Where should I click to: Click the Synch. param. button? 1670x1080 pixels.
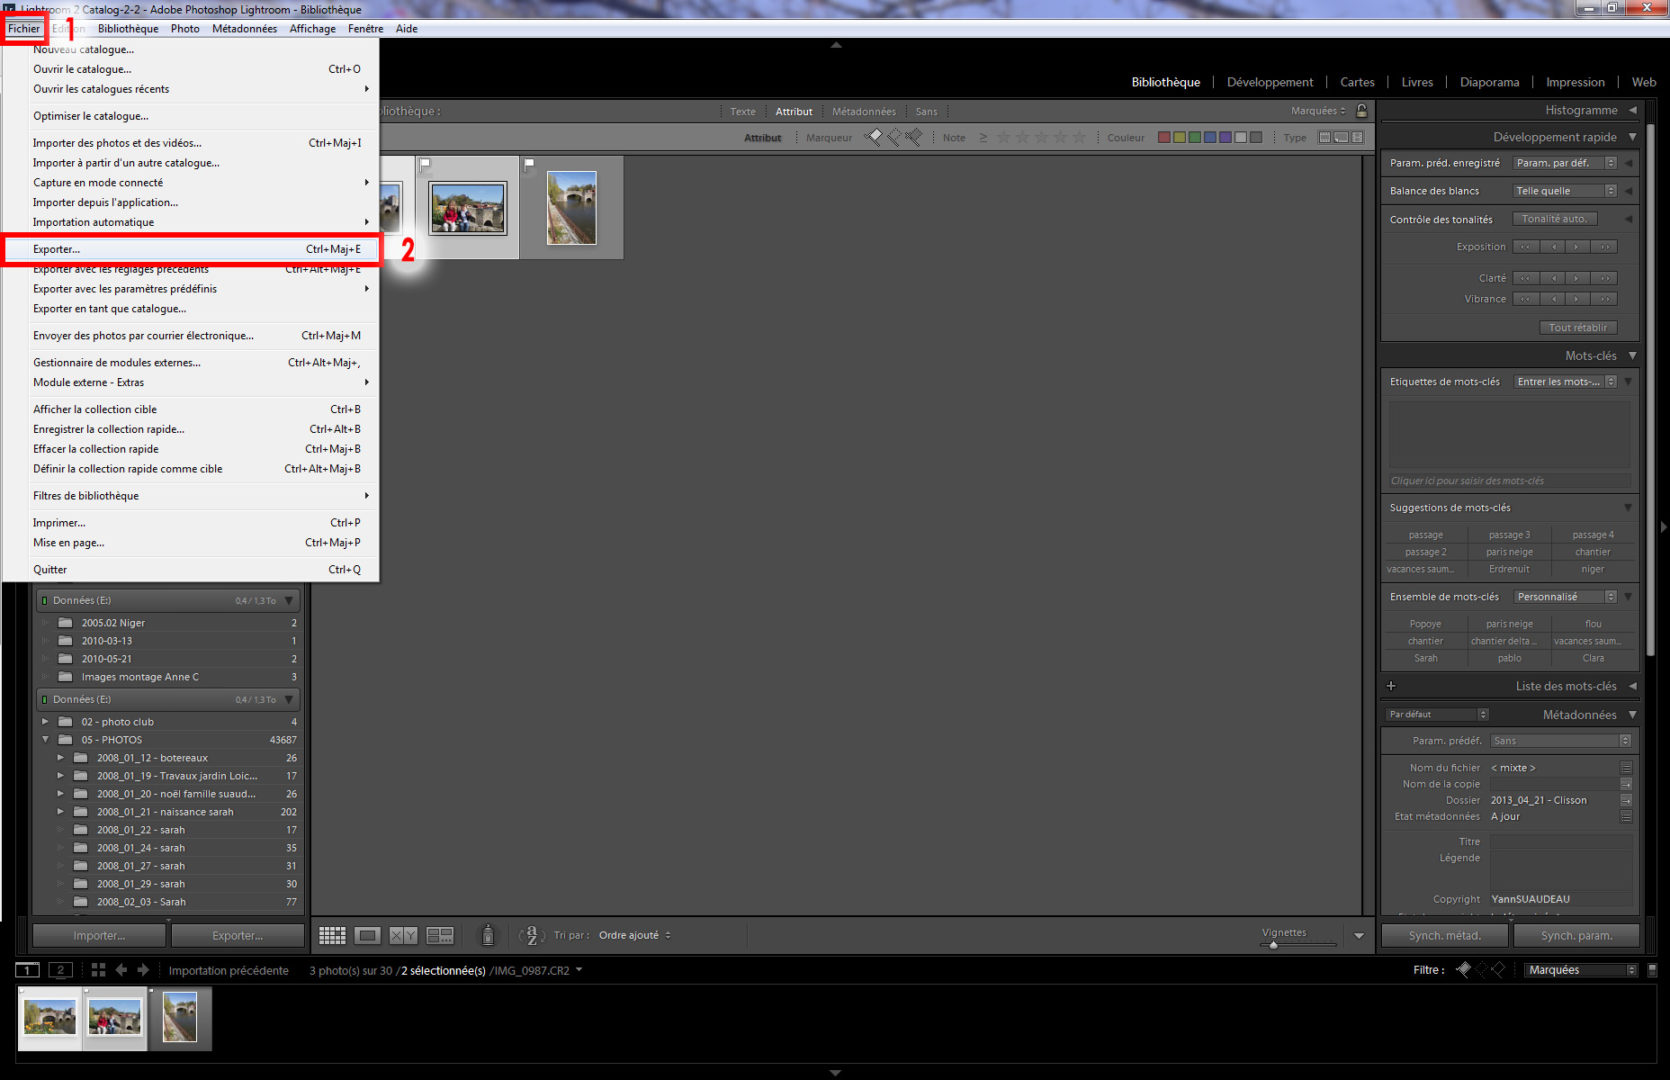(1577, 936)
